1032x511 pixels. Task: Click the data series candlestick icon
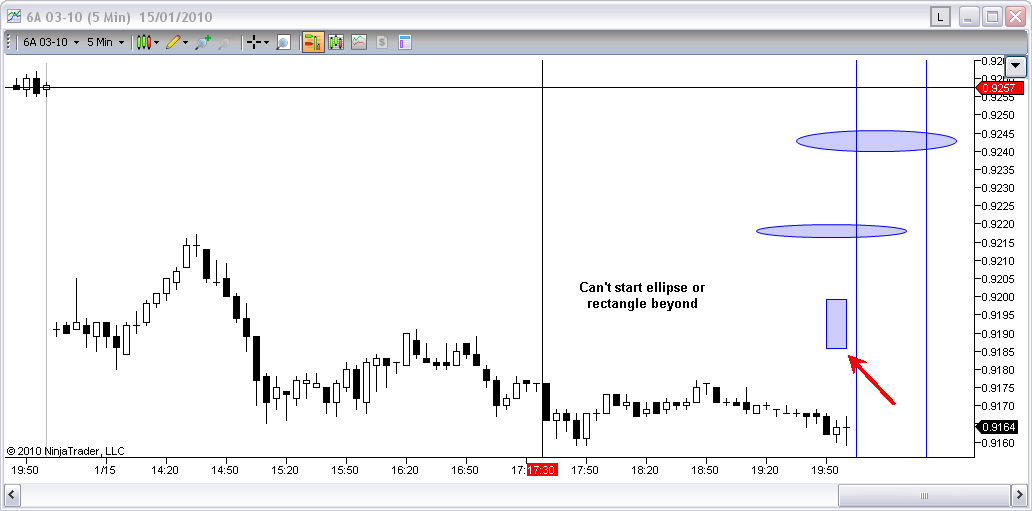336,42
